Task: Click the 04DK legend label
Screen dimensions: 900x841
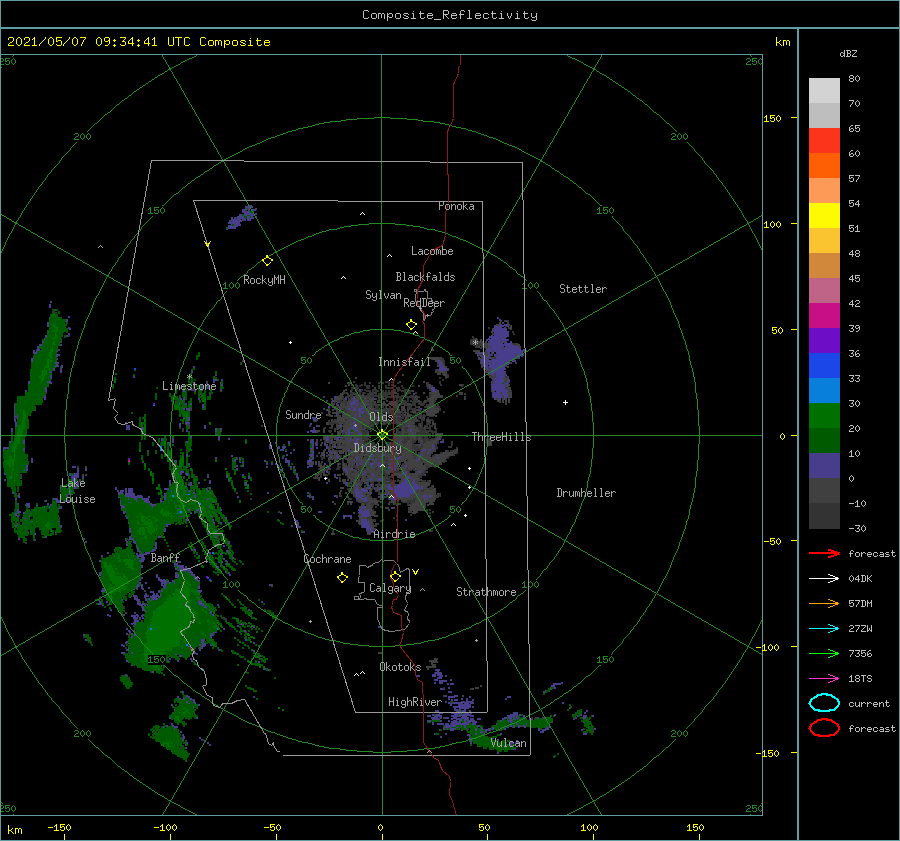Action: (860, 579)
